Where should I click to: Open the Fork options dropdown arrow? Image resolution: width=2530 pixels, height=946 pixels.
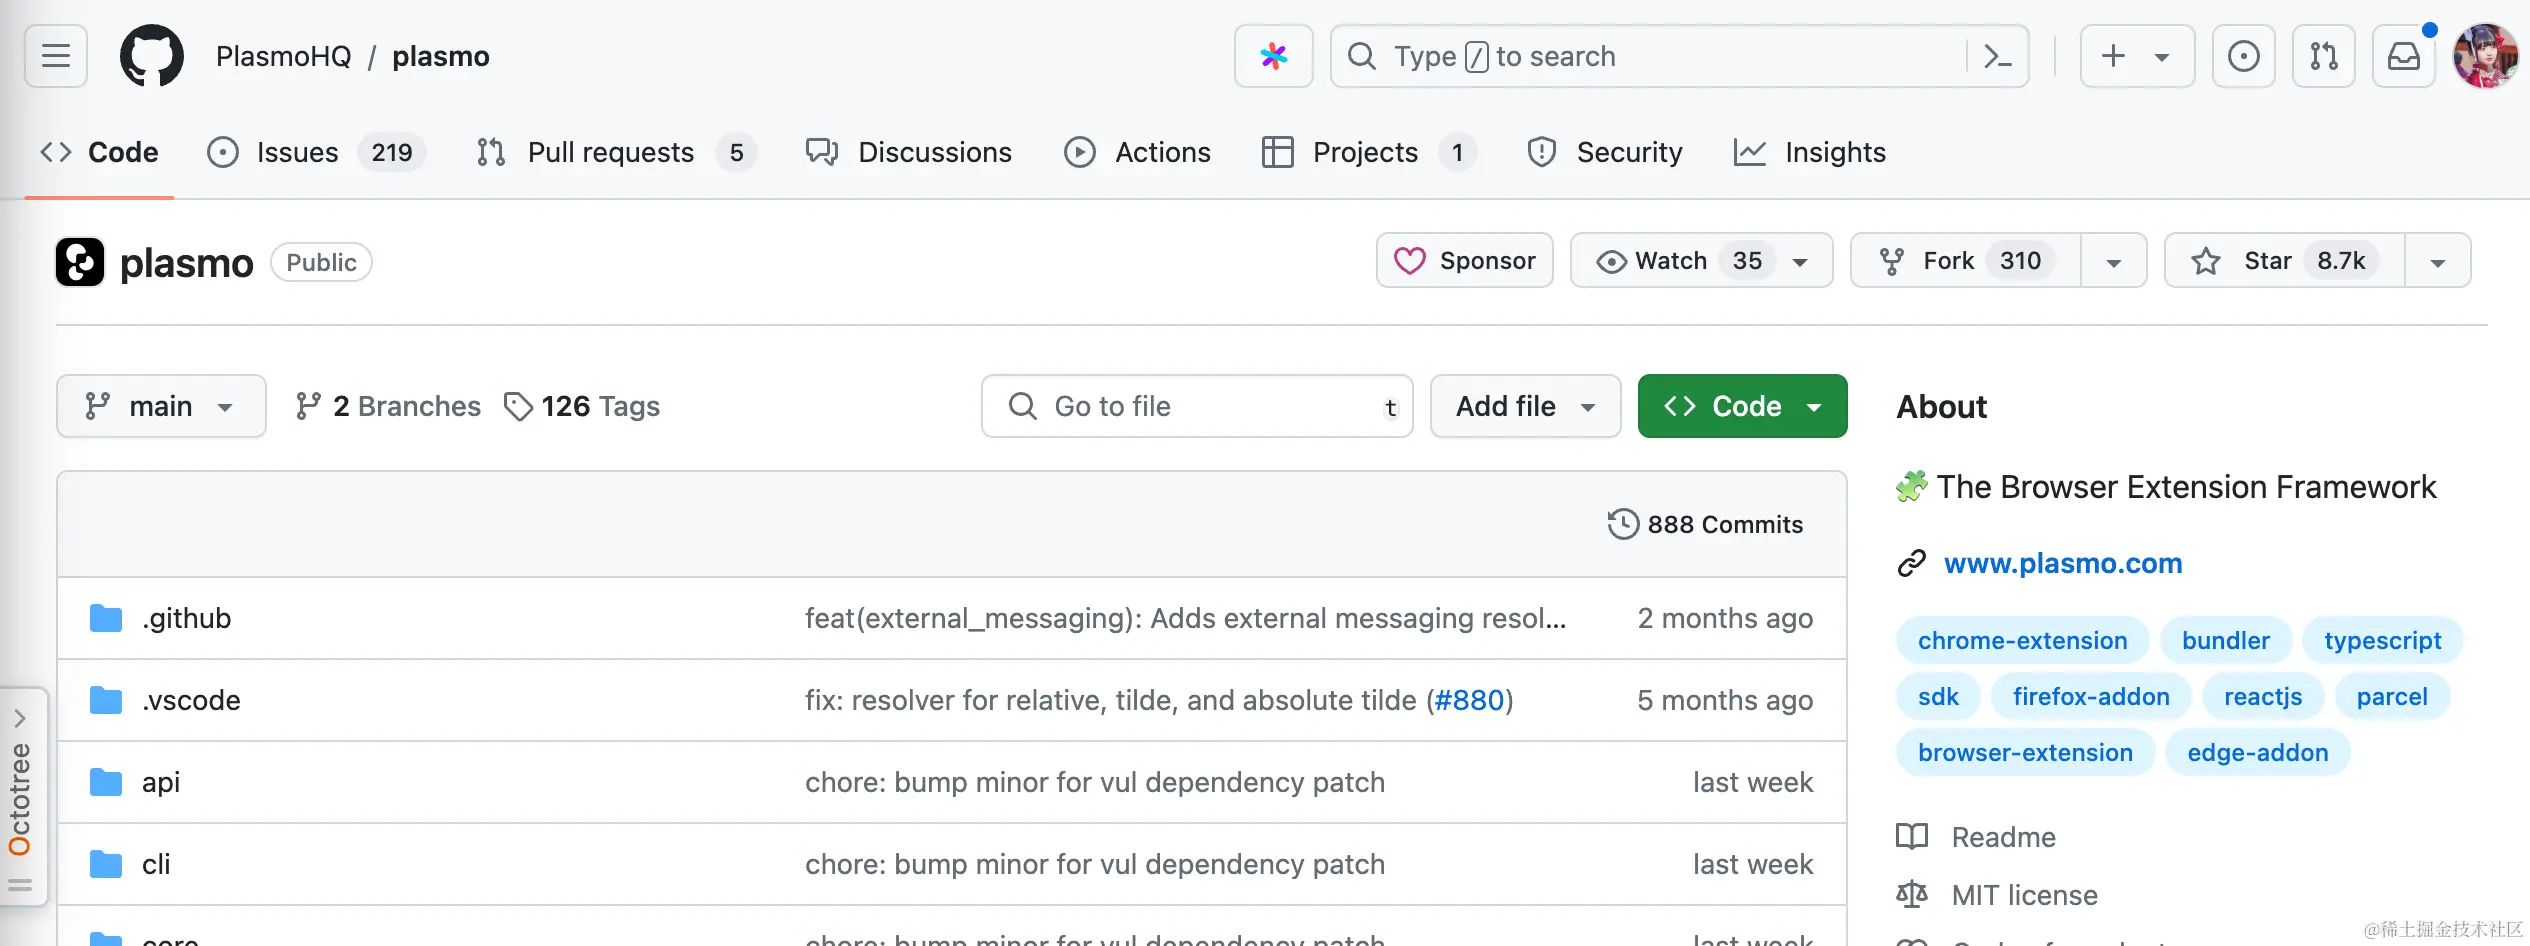(x=2114, y=262)
